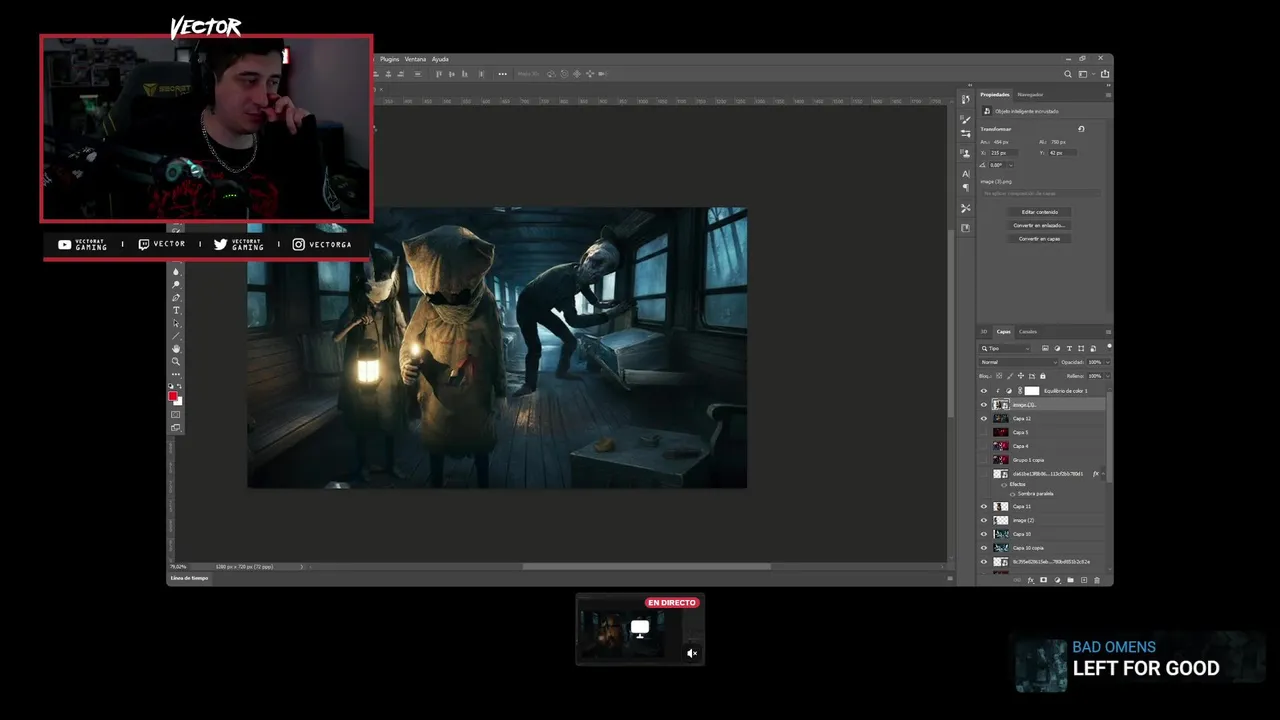
Task: Open the Brush Settings panel icon
Action: coord(966,133)
